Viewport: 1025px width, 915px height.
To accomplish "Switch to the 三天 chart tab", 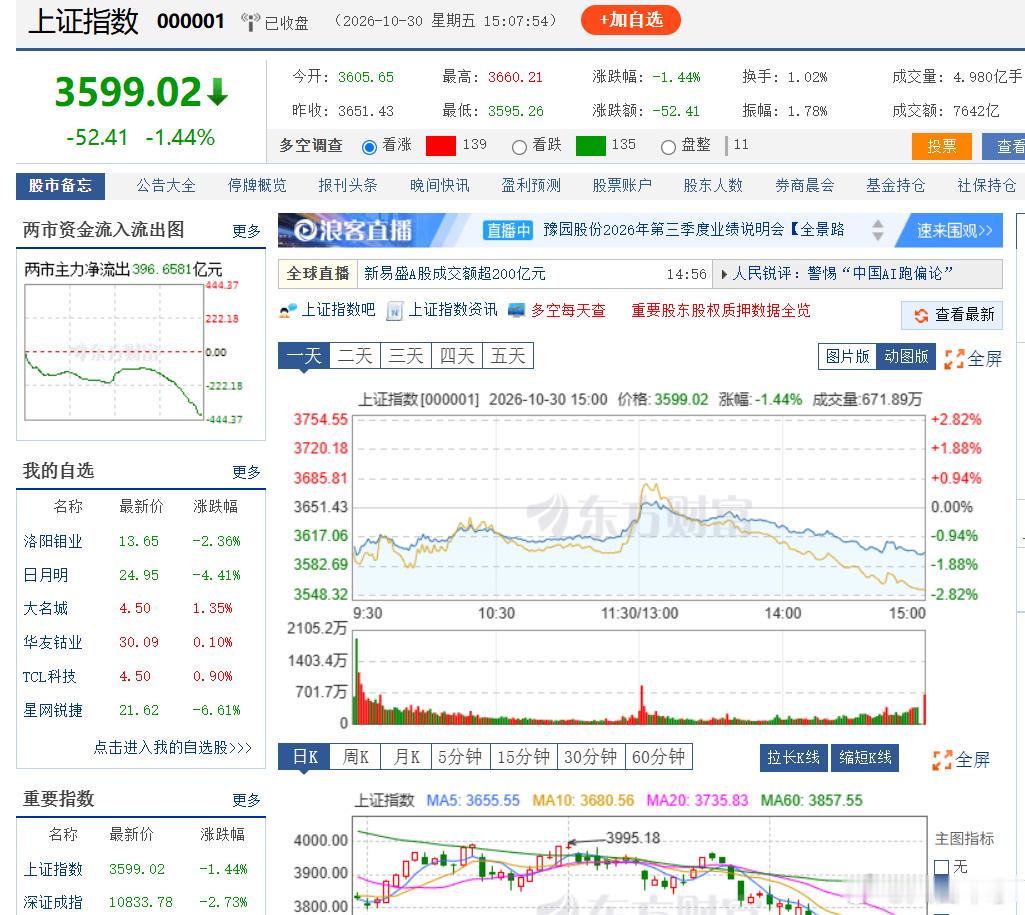I will [x=406, y=356].
